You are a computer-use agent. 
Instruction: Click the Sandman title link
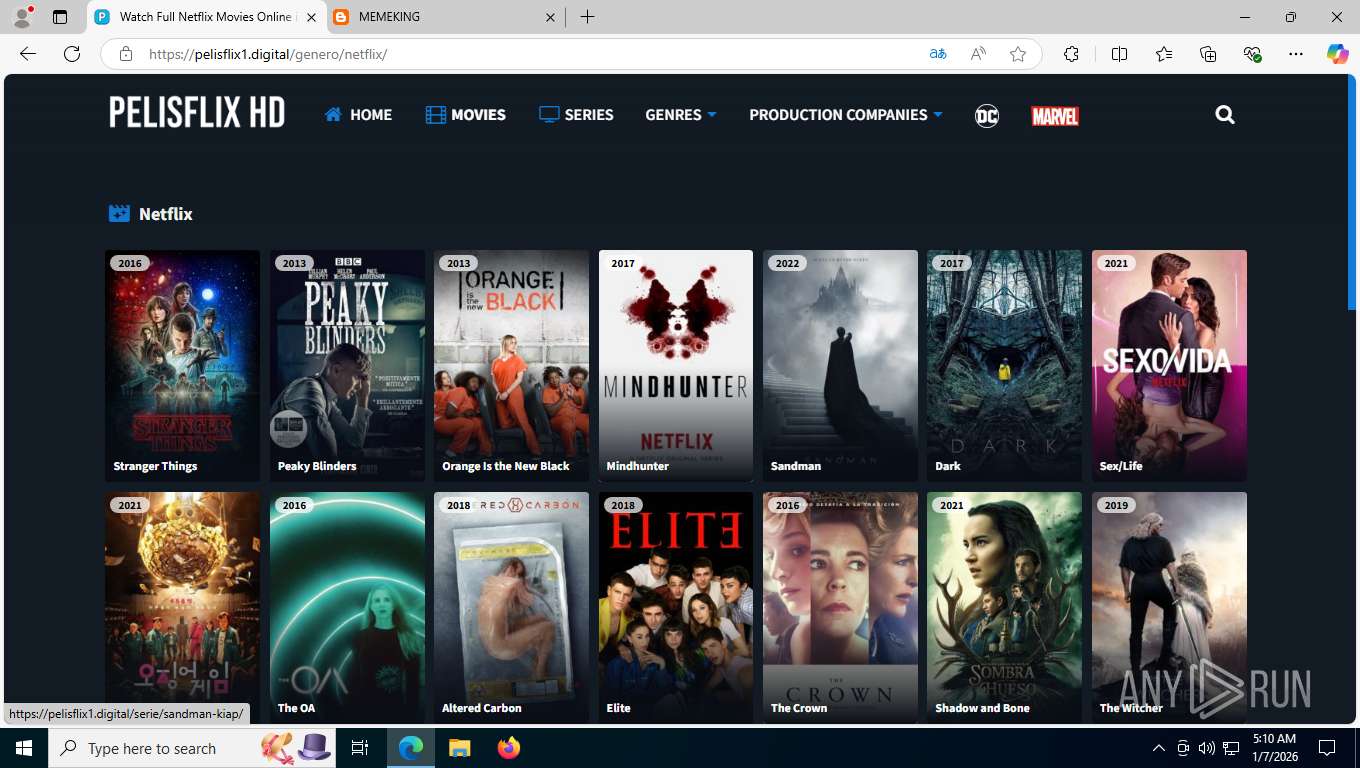[796, 466]
